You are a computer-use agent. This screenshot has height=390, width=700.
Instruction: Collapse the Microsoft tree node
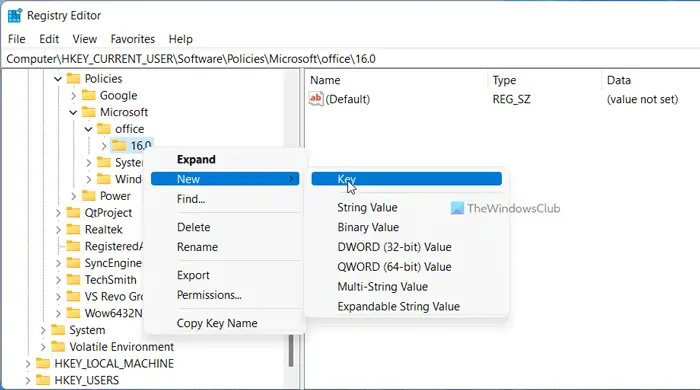pos(73,112)
